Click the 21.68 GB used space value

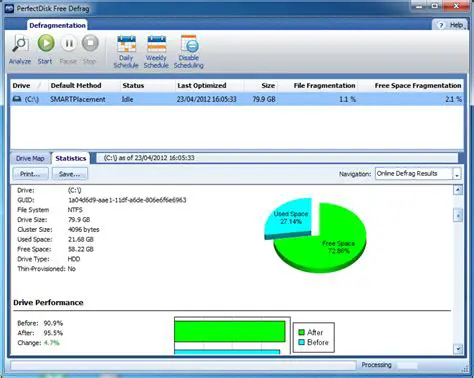point(81,239)
